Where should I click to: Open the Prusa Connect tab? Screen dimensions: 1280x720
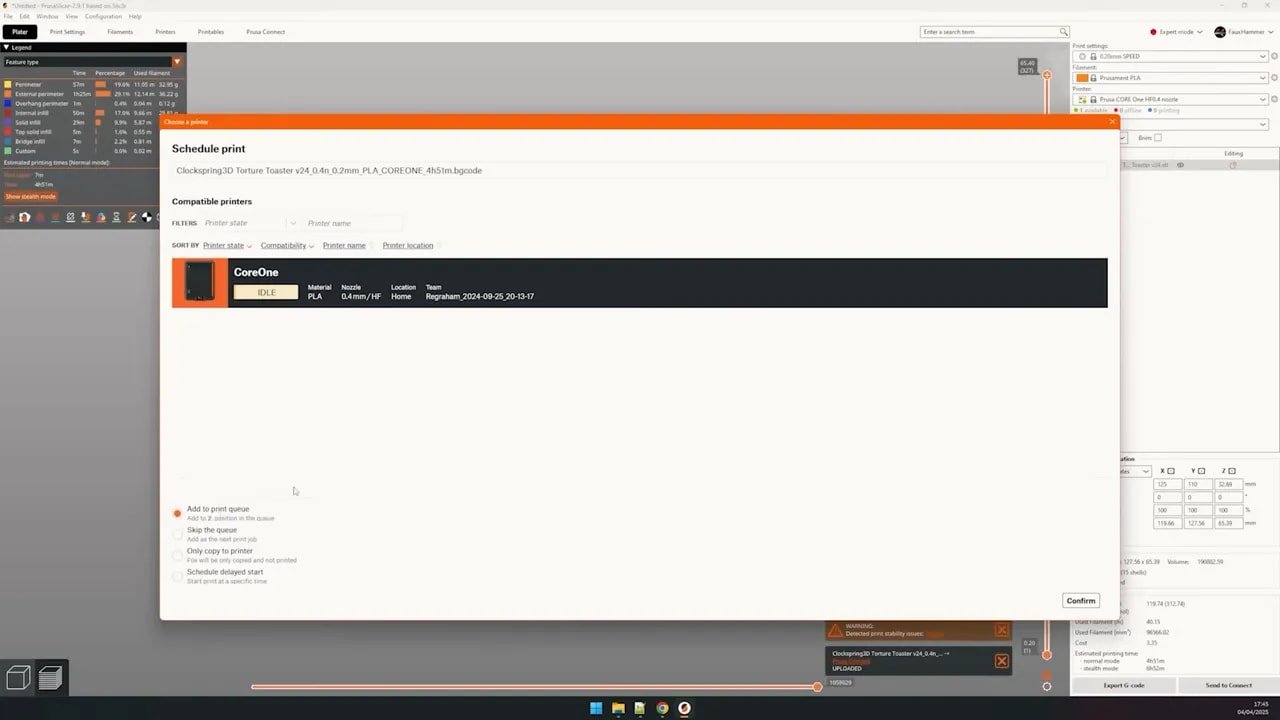point(266,32)
